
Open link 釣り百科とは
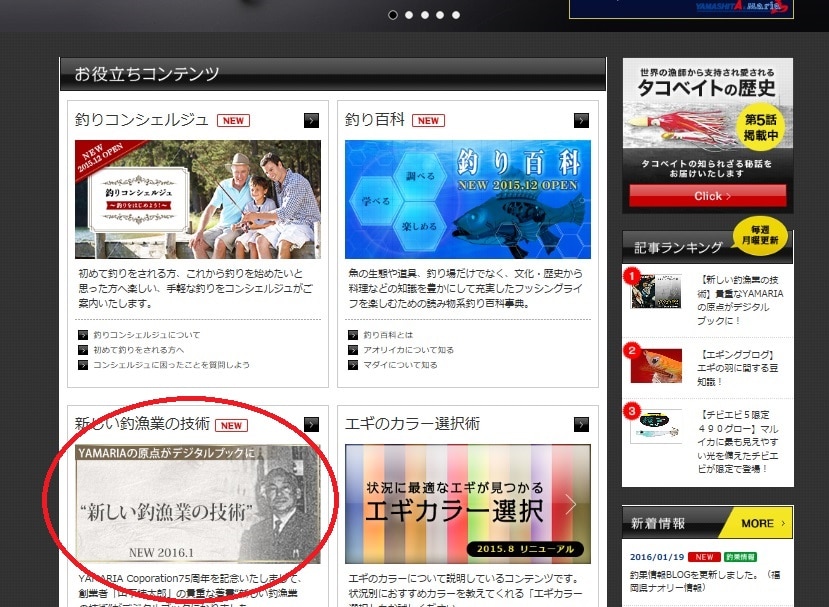click(388, 335)
